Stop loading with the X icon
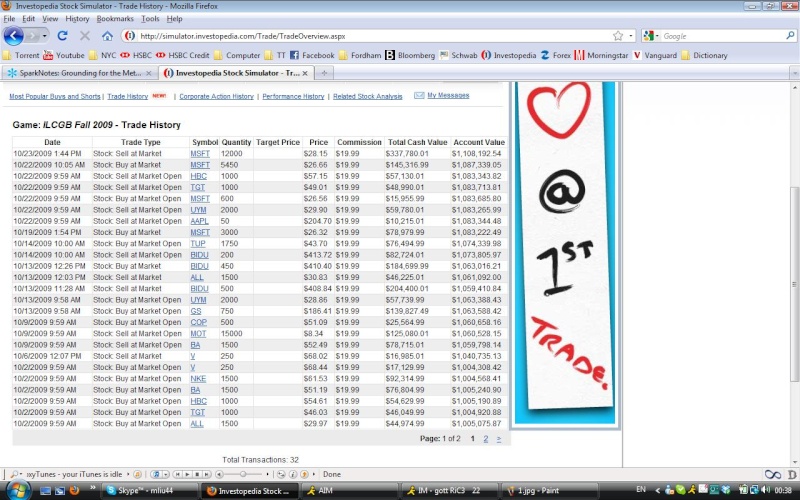This screenshot has width=800, height=500. coord(85,36)
